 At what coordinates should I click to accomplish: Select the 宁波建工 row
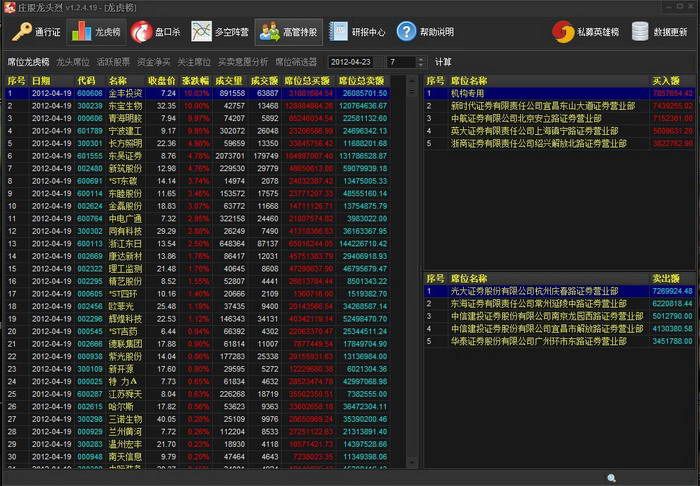(x=197, y=131)
